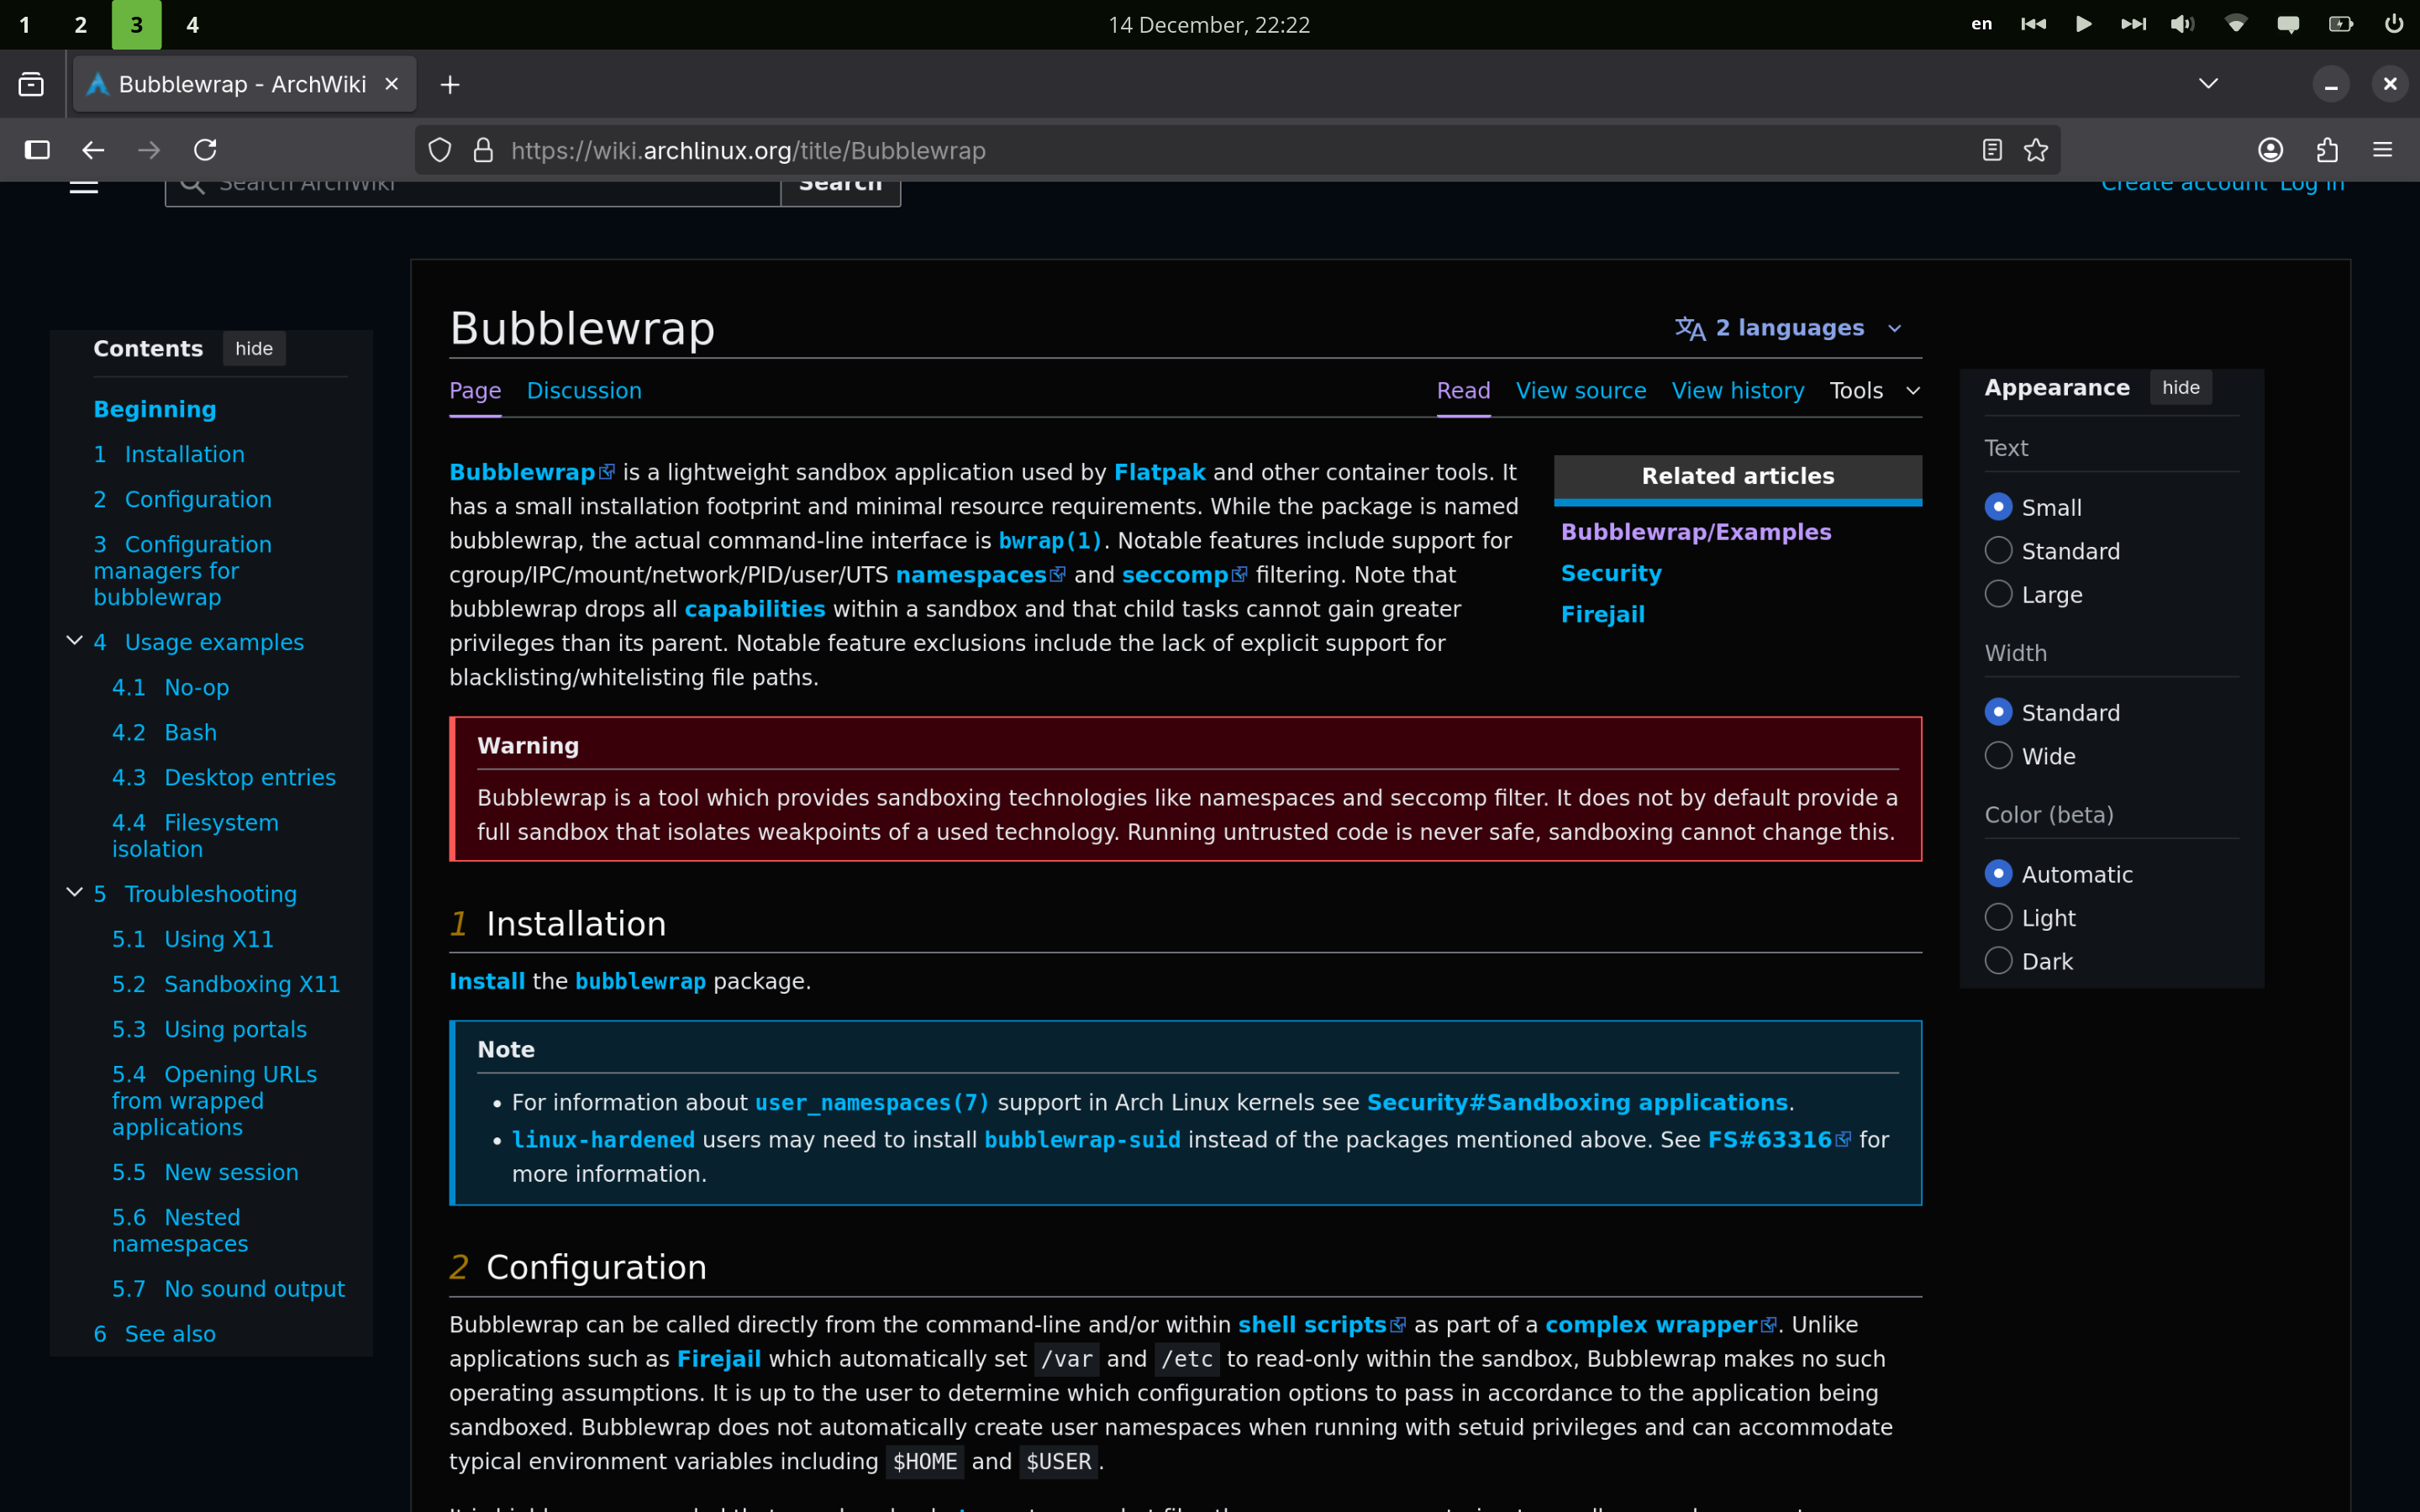Click the reload page icon
This screenshot has width=2420, height=1512.
205,150
